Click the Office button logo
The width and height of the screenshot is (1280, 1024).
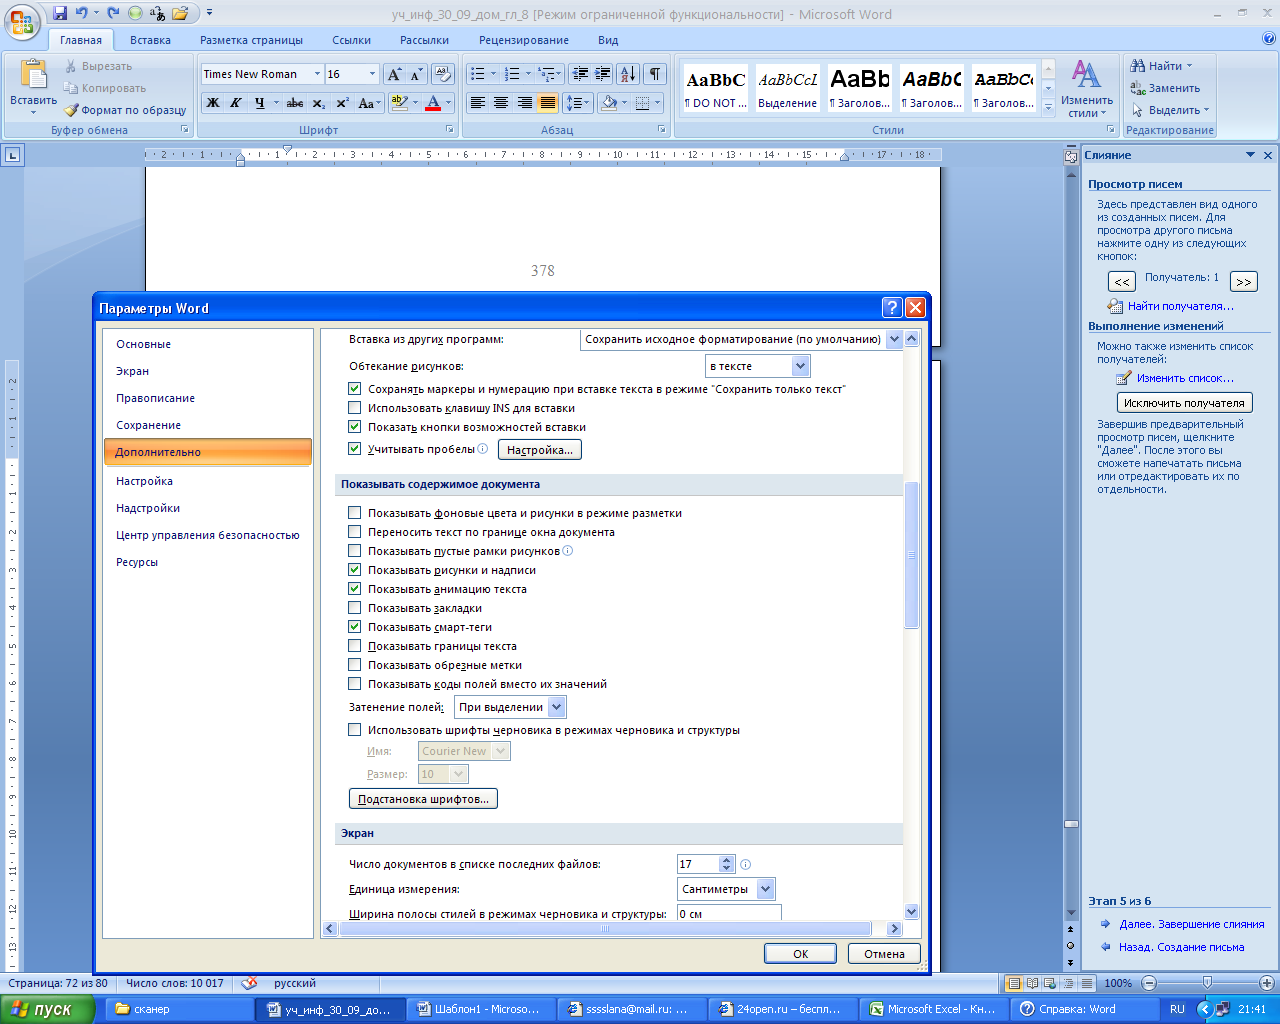pyautogui.click(x=22, y=22)
